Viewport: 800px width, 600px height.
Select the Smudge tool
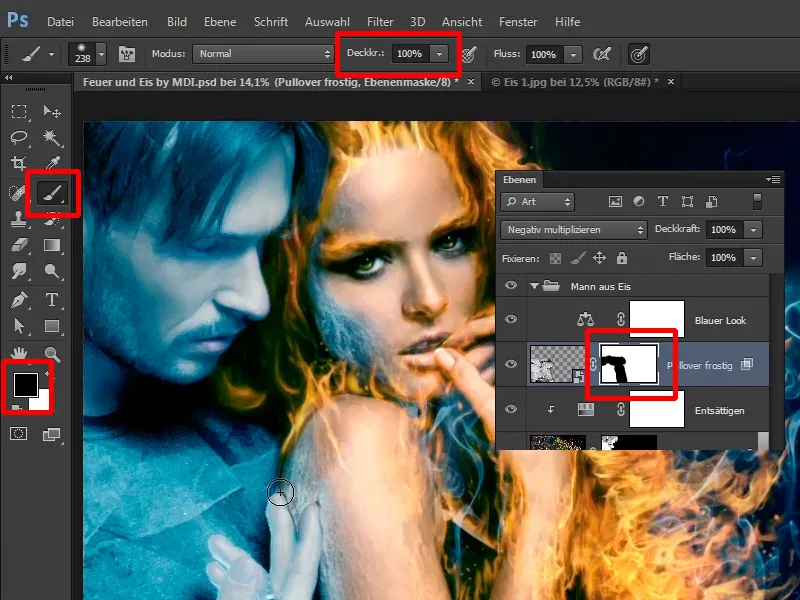(19, 271)
